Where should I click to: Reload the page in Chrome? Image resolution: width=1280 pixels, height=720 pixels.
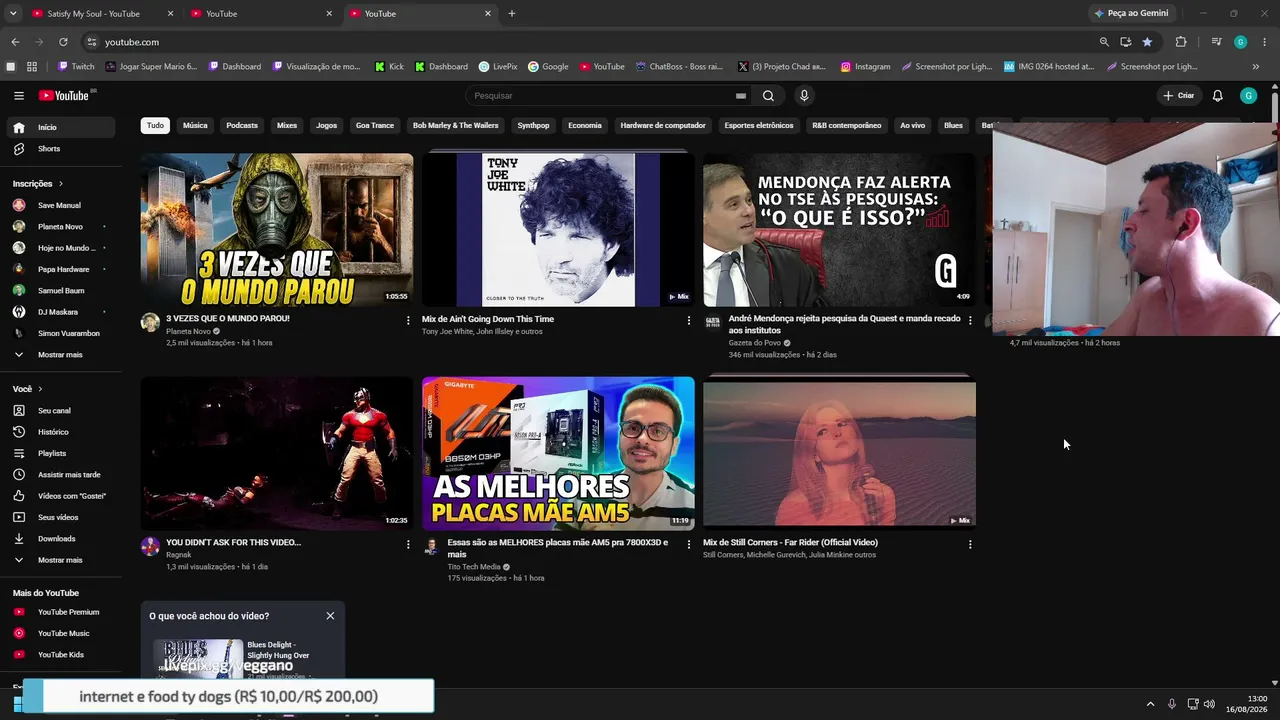[x=63, y=42]
